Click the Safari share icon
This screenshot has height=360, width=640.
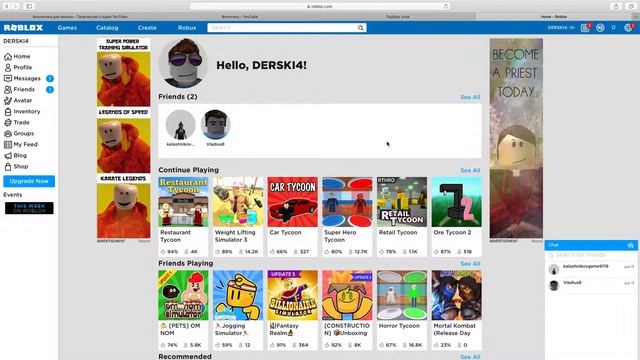616,6
